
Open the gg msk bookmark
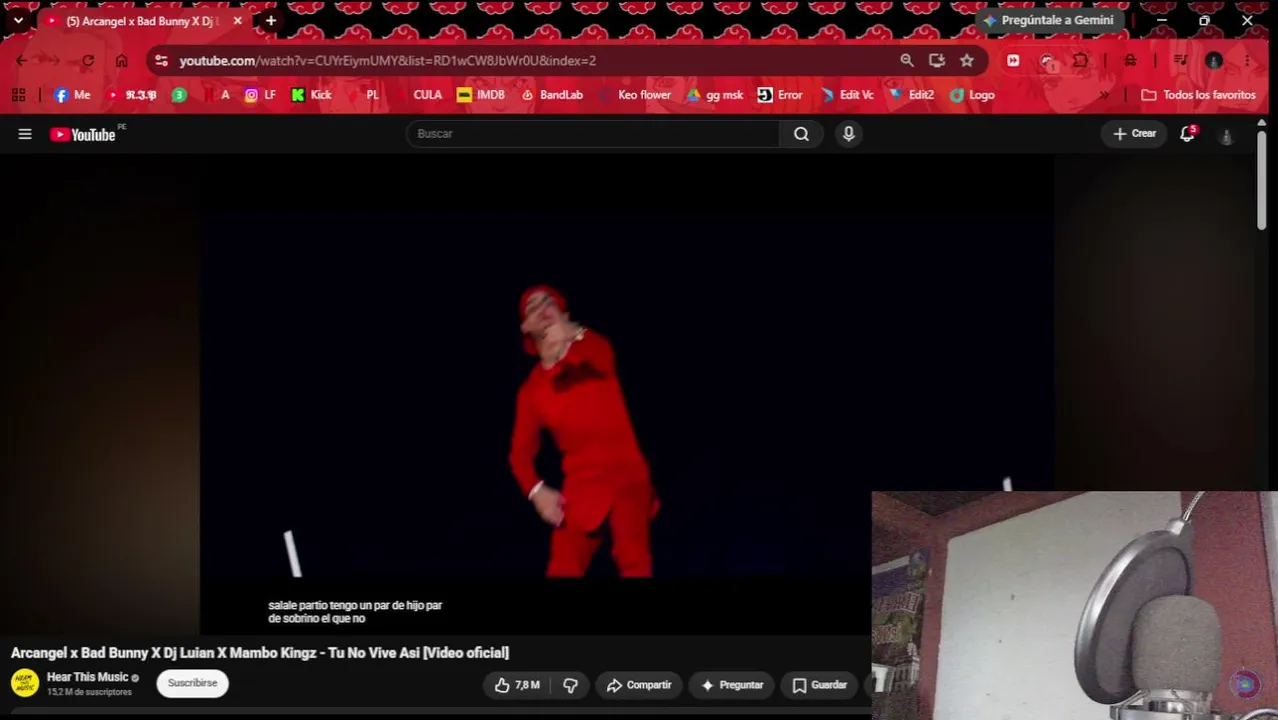coord(714,95)
